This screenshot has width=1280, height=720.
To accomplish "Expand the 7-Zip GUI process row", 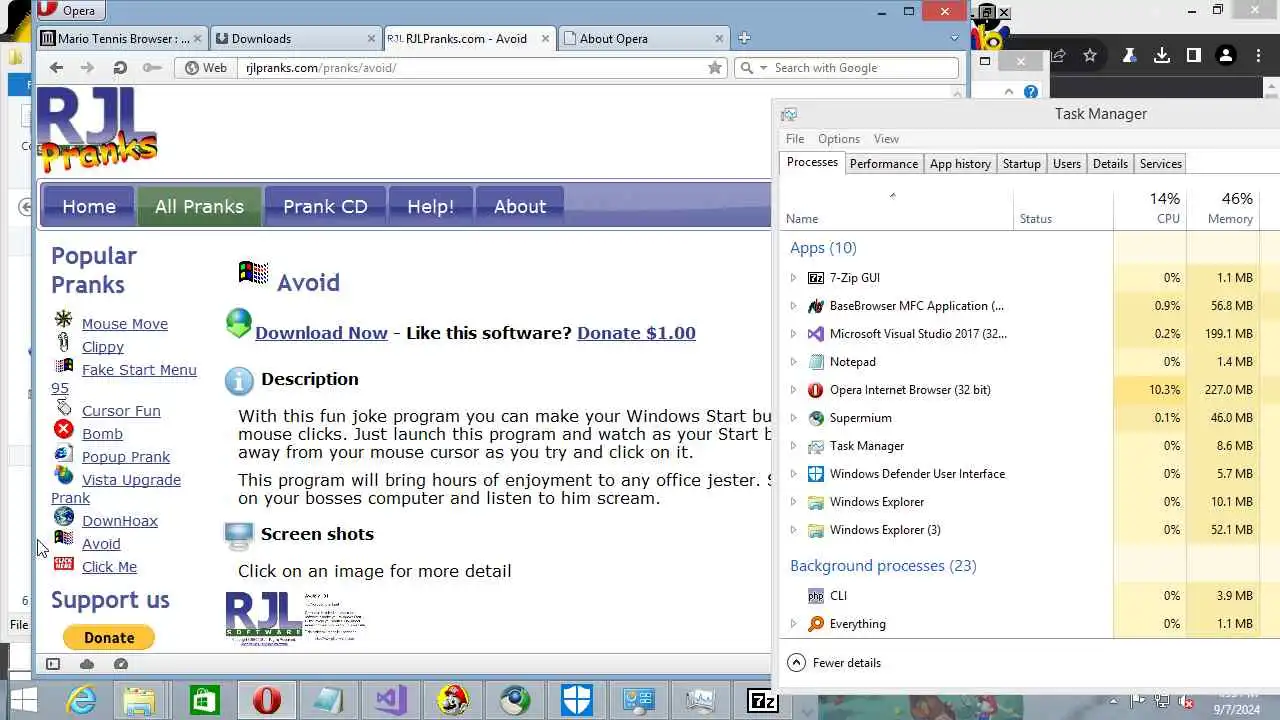I will [794, 278].
